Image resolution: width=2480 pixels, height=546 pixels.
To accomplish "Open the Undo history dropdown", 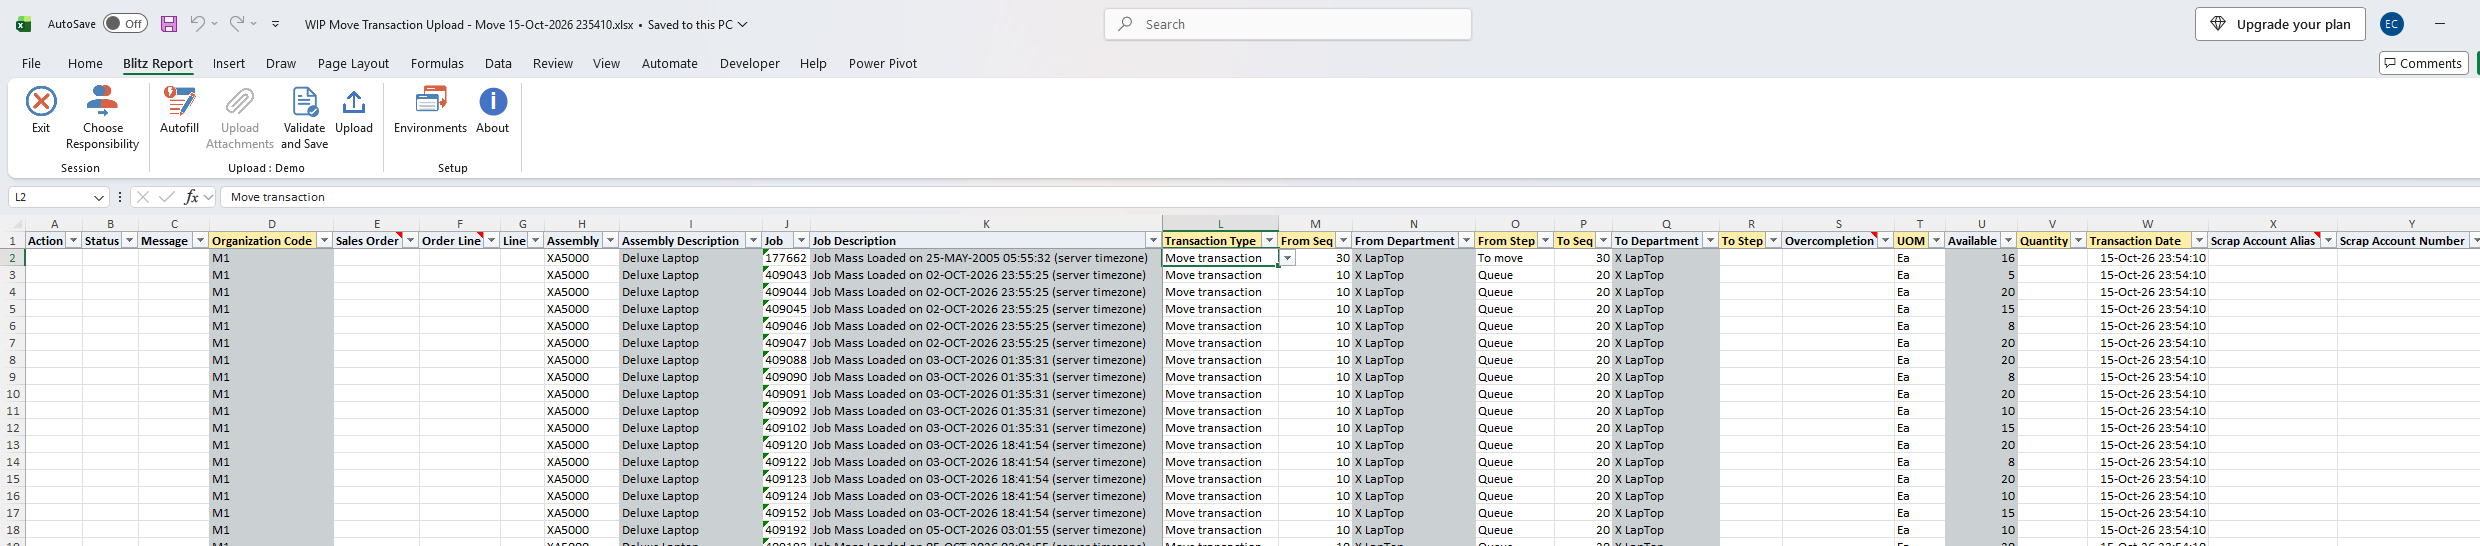I will point(214,24).
